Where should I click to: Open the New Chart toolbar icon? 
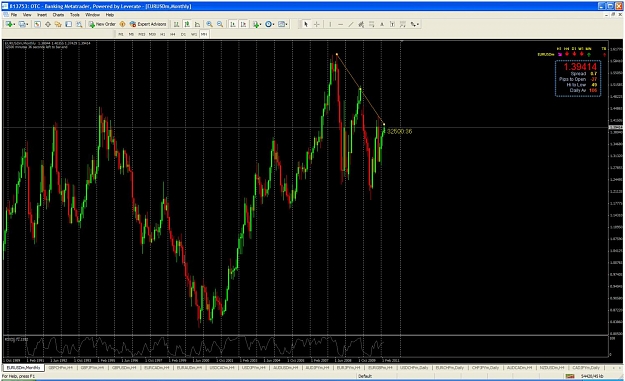coord(10,24)
